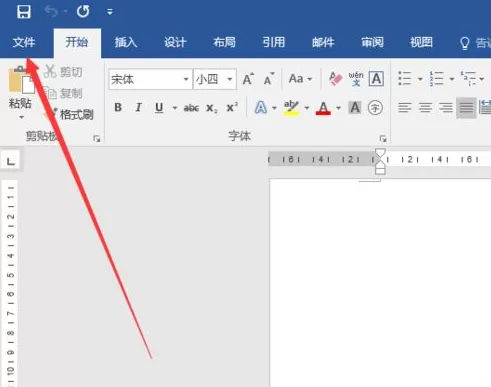The height and width of the screenshot is (387, 491).
Task: Toggle Superscript formatting
Action: (232, 107)
